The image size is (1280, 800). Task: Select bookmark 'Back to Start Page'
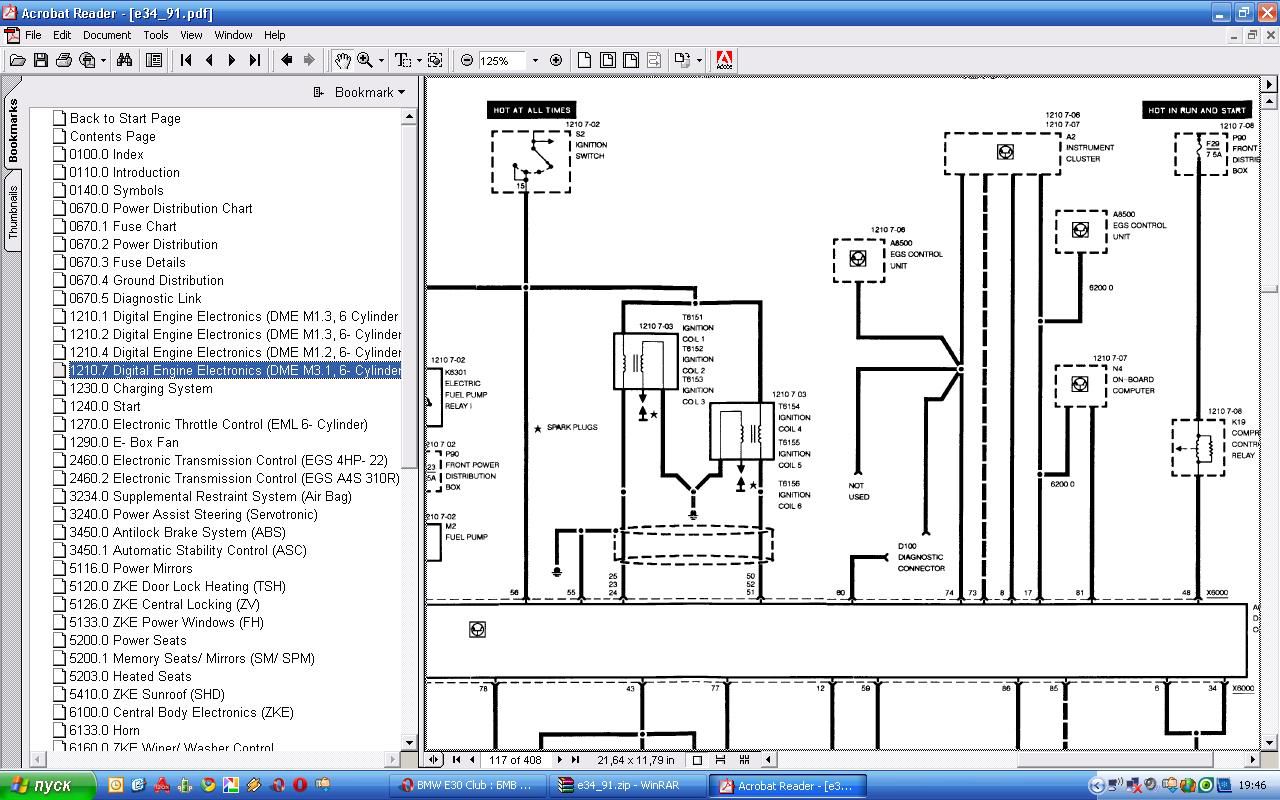click(125, 118)
